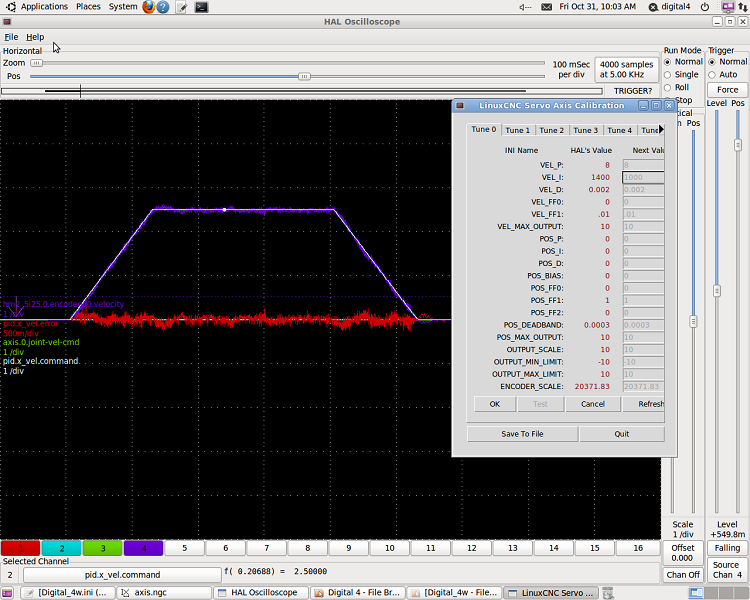Quit the calibration window
This screenshot has width=750, height=600.
coord(622,434)
